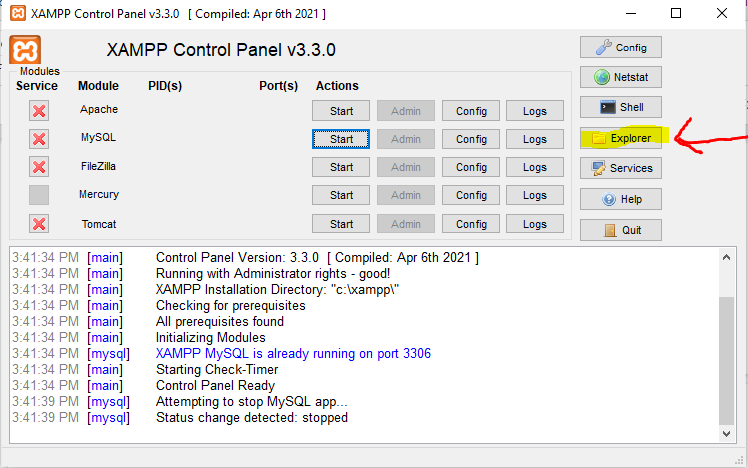Toggle the Mercury service grey box
This screenshot has width=748, height=468.
coord(39,195)
